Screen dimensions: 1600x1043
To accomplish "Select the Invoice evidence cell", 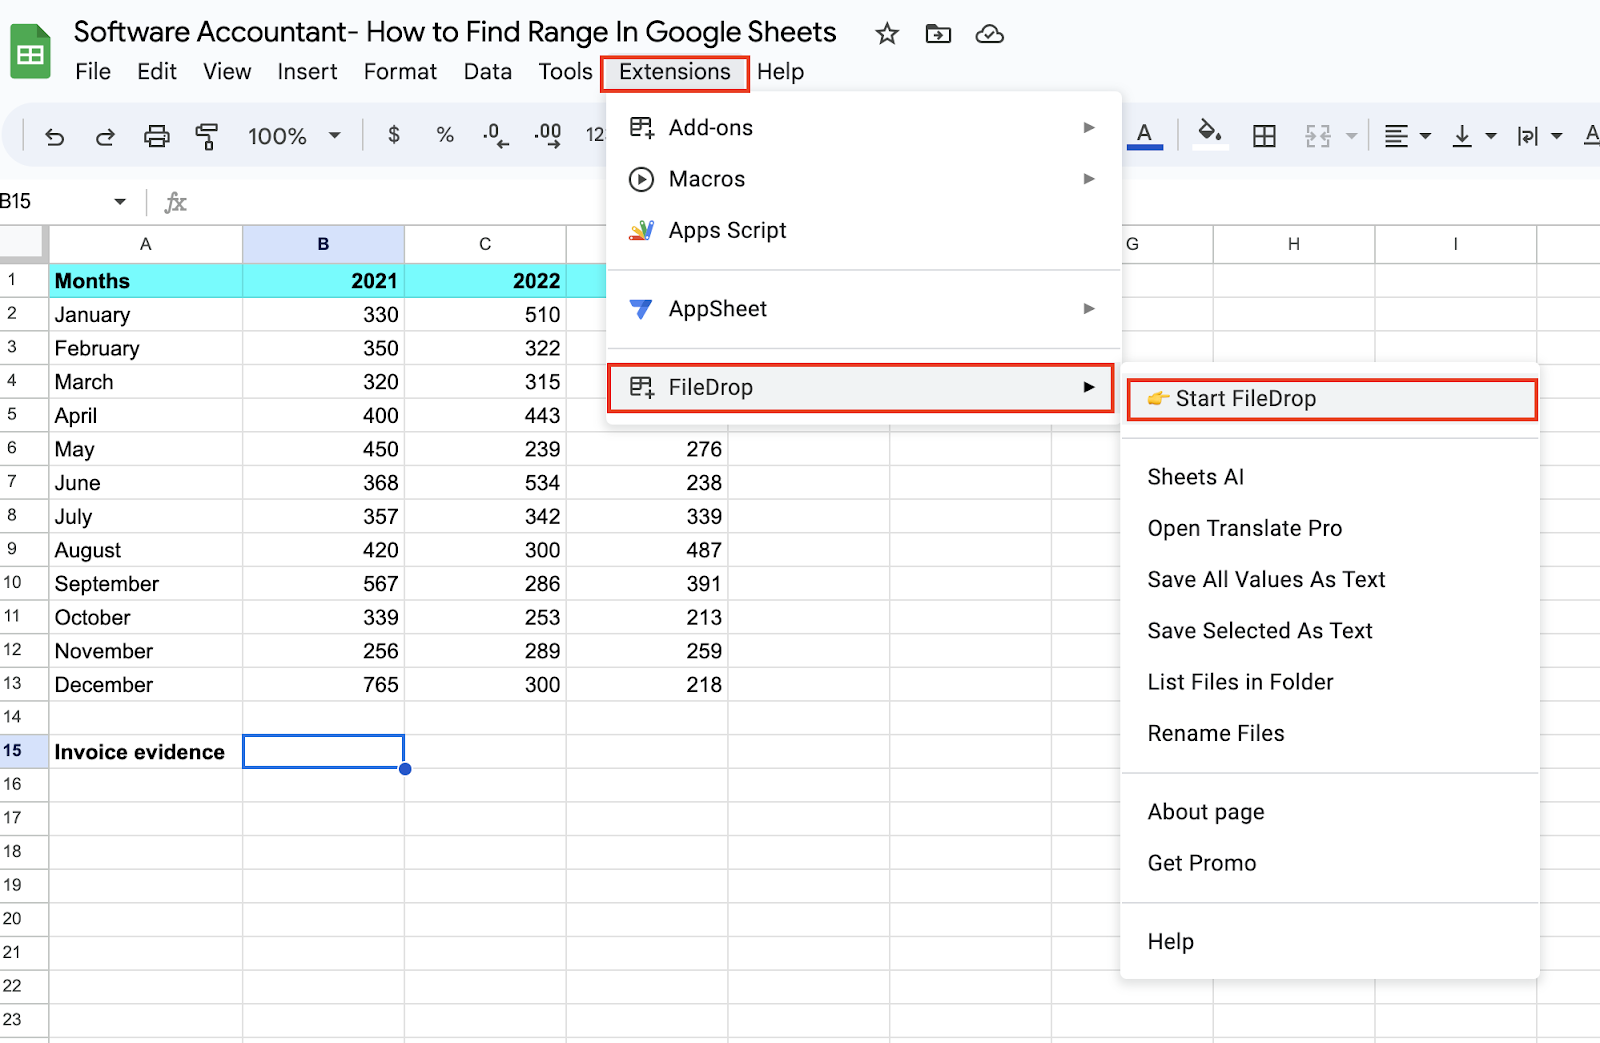I will point(146,752).
